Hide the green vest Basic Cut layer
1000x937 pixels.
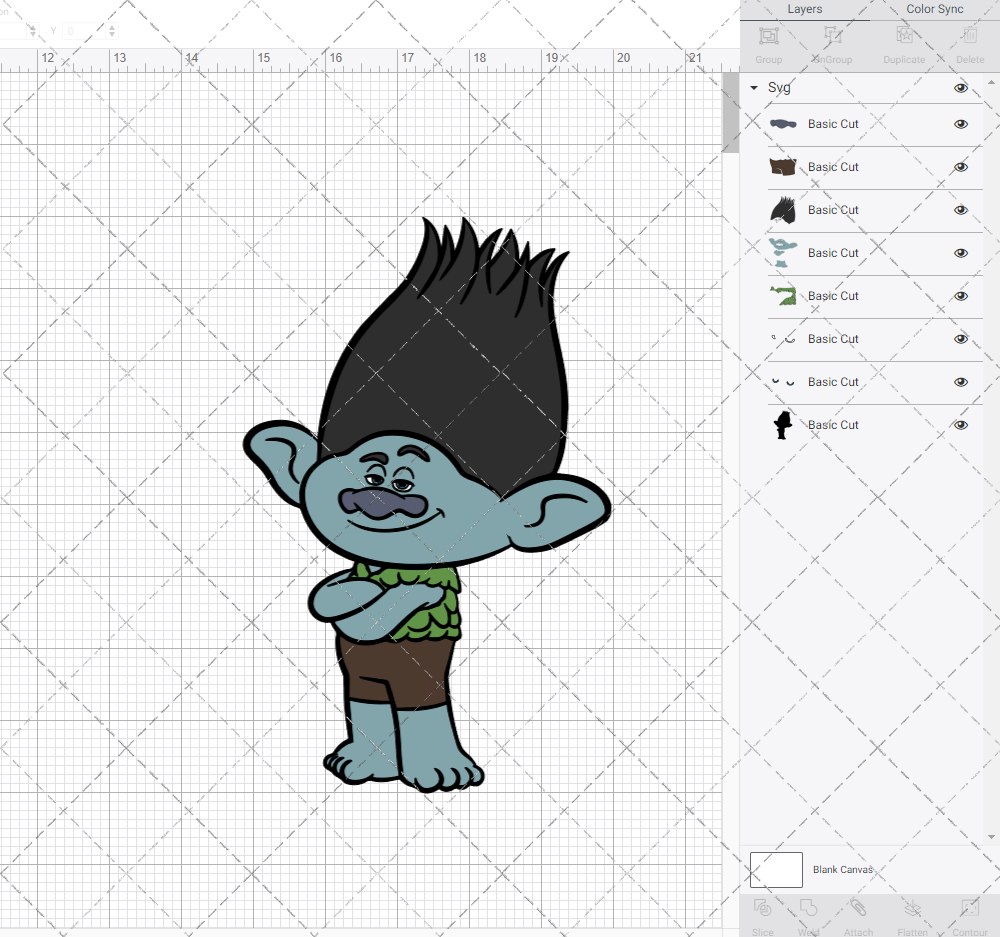(961, 296)
